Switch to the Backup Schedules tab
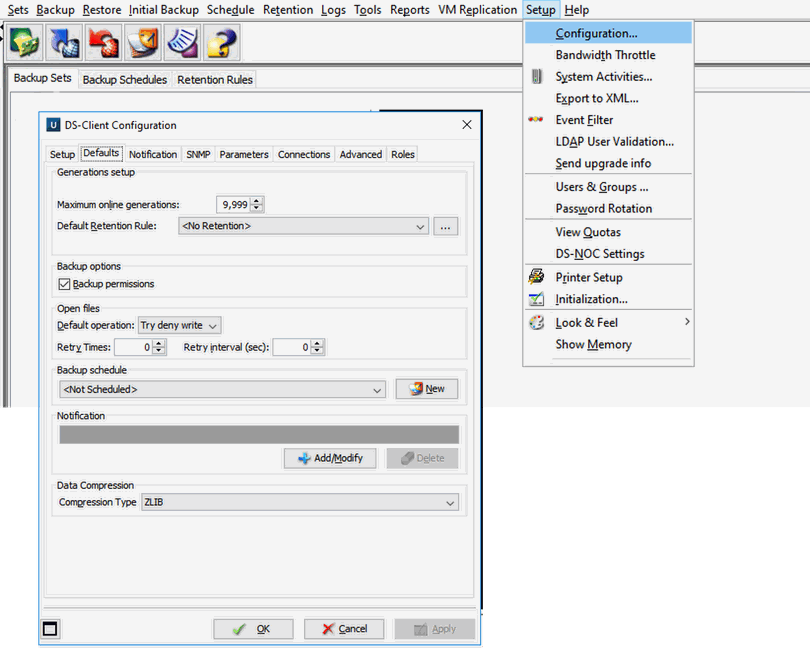The height and width of the screenshot is (648, 810). point(124,80)
